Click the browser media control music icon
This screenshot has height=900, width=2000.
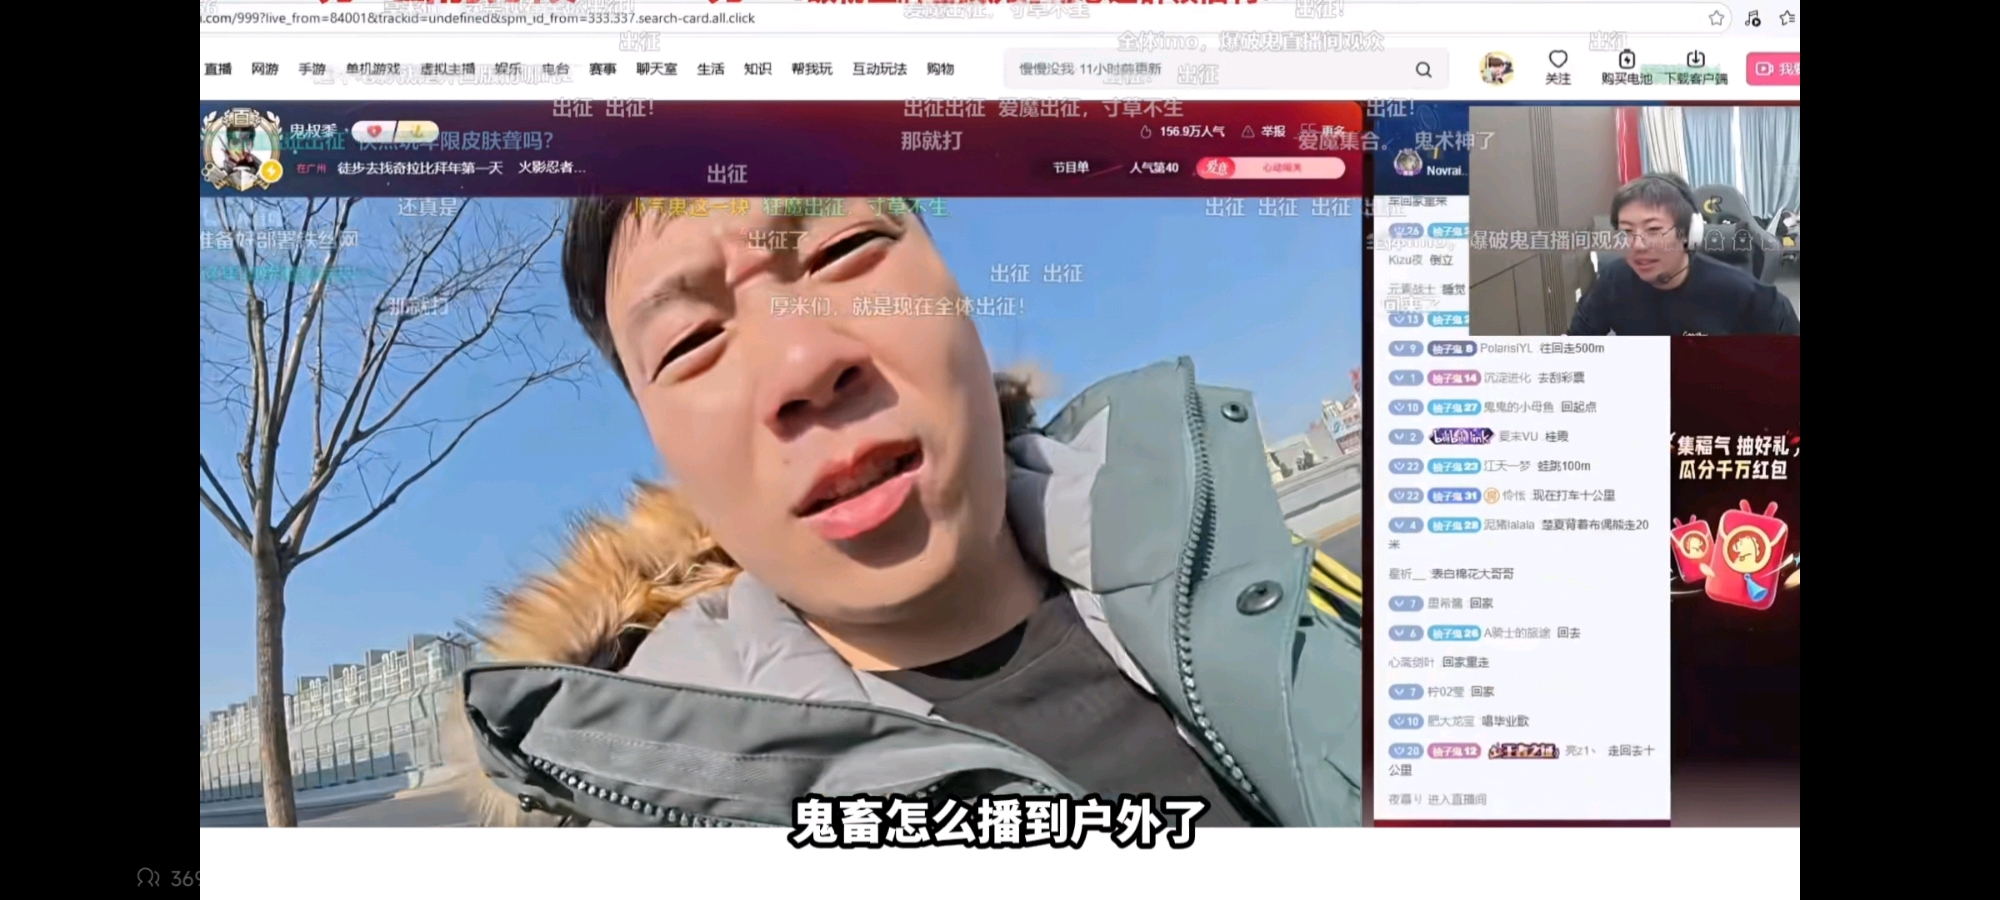[x=1752, y=18]
